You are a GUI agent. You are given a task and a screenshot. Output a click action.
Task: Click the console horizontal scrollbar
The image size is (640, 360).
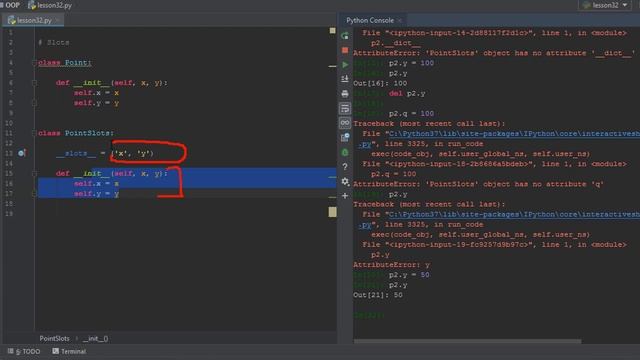click(x=467, y=341)
